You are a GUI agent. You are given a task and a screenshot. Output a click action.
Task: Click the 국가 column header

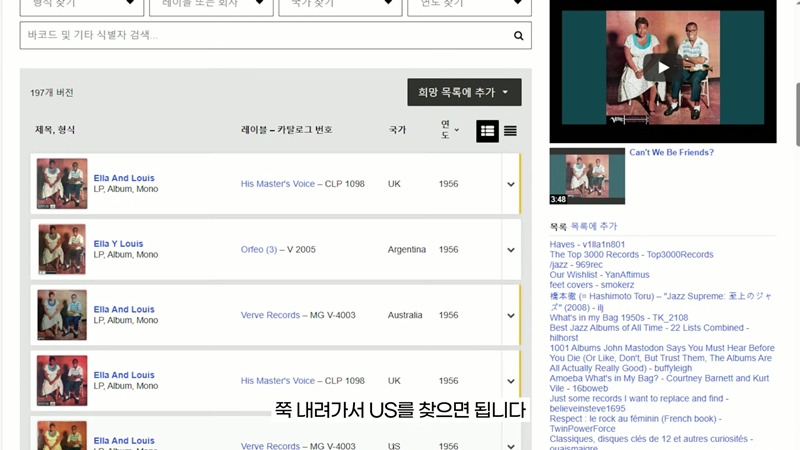click(x=397, y=130)
